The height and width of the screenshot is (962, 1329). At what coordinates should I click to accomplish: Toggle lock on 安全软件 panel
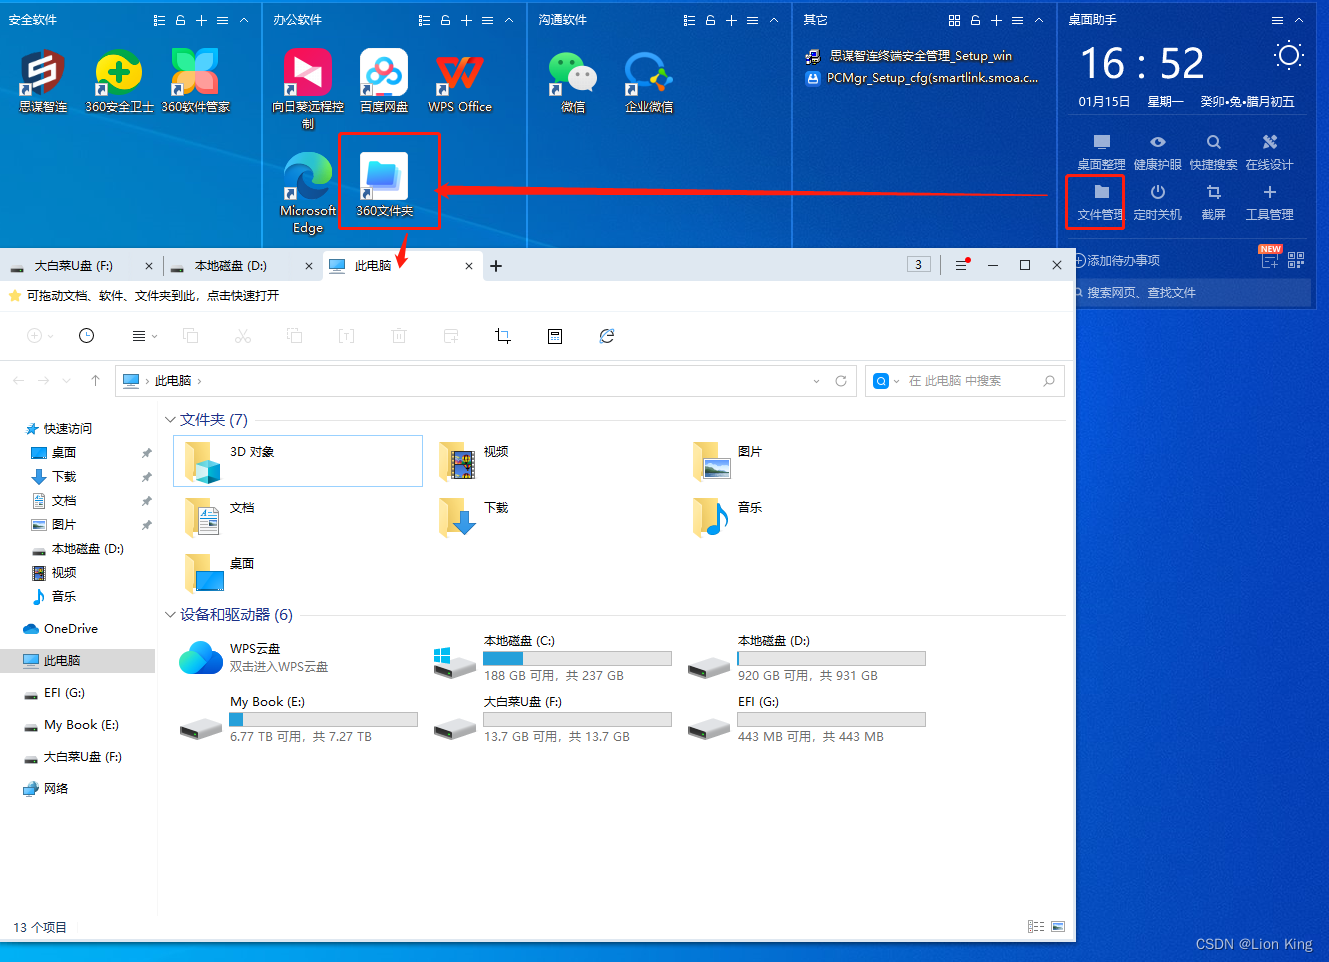pyautogui.click(x=180, y=20)
